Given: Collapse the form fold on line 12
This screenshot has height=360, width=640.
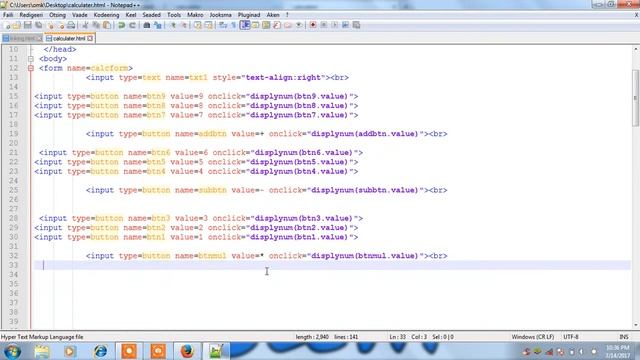Looking at the screenshot, I should [x=31, y=68].
